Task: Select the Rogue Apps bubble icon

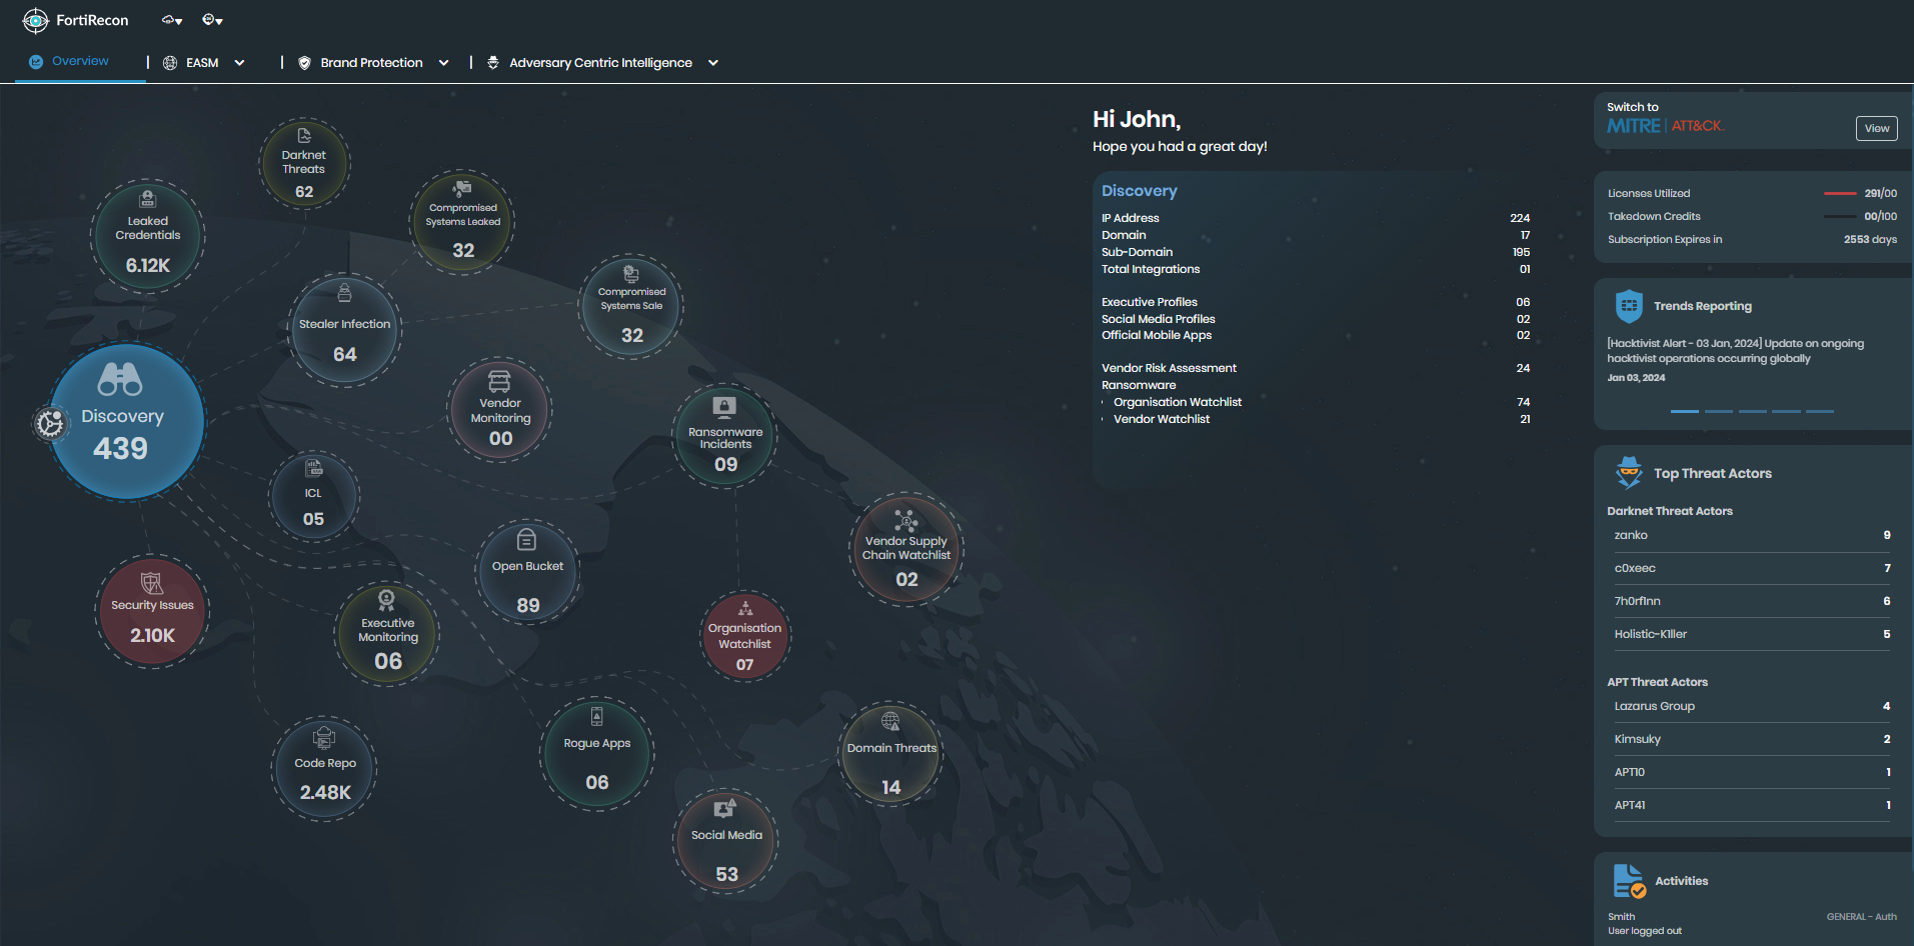Action: click(597, 716)
